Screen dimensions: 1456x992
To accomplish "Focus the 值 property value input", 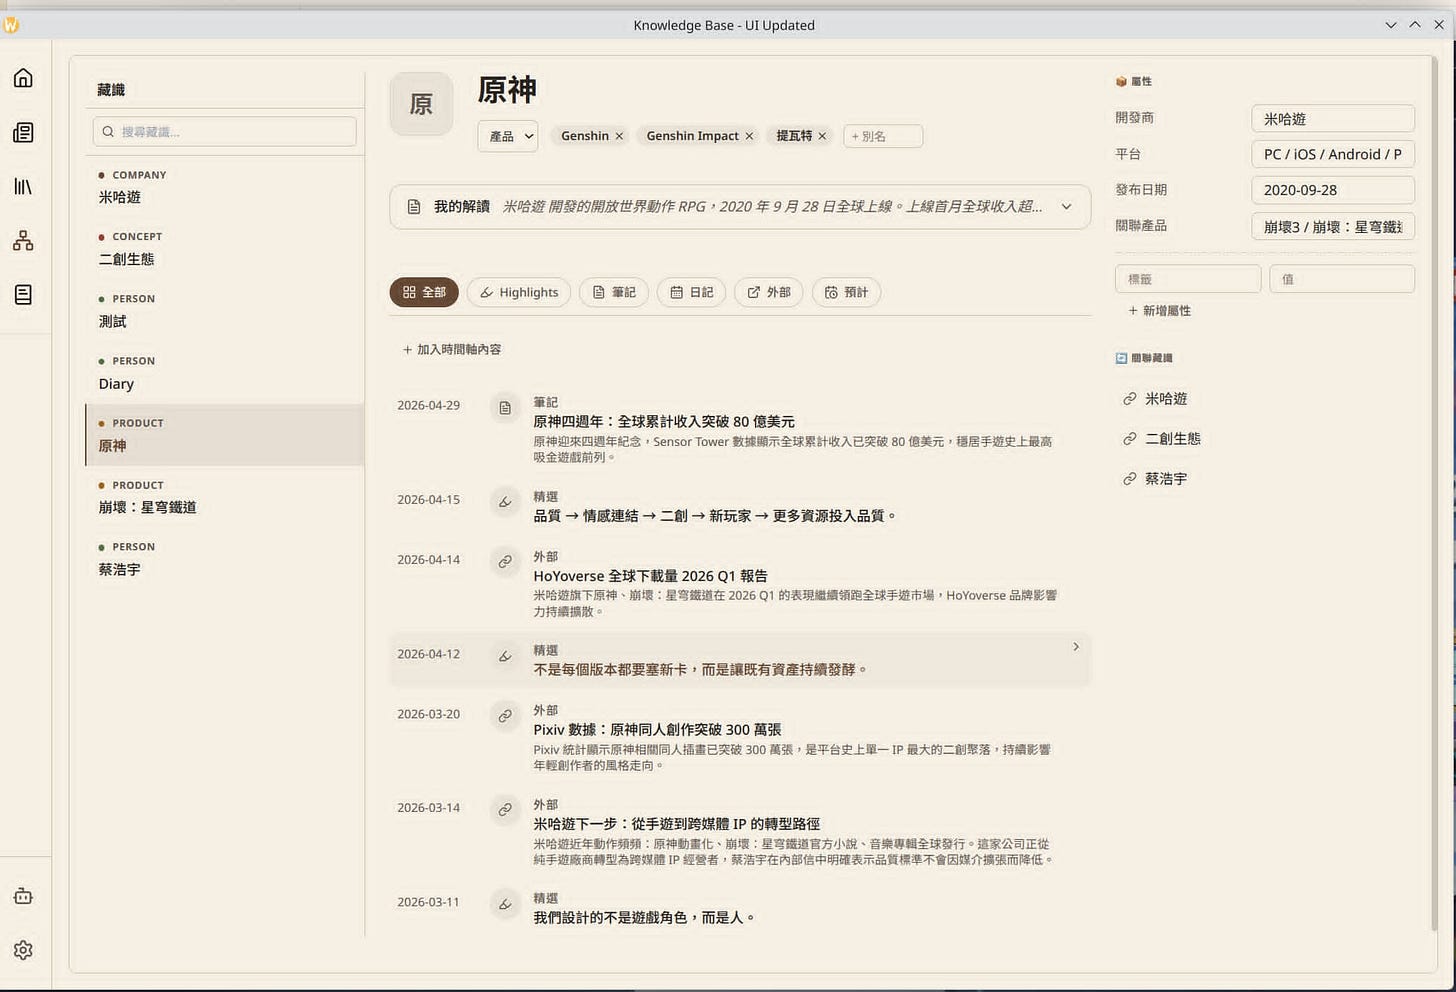I will pyautogui.click(x=1342, y=279).
